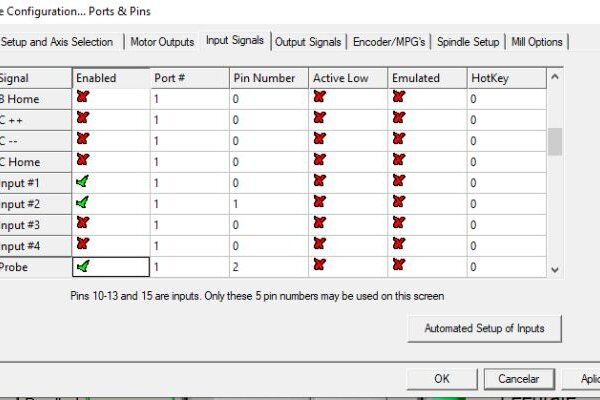This screenshot has height=400, width=600.
Task: Click Automated Setup of Inputs button
Action: point(485,328)
